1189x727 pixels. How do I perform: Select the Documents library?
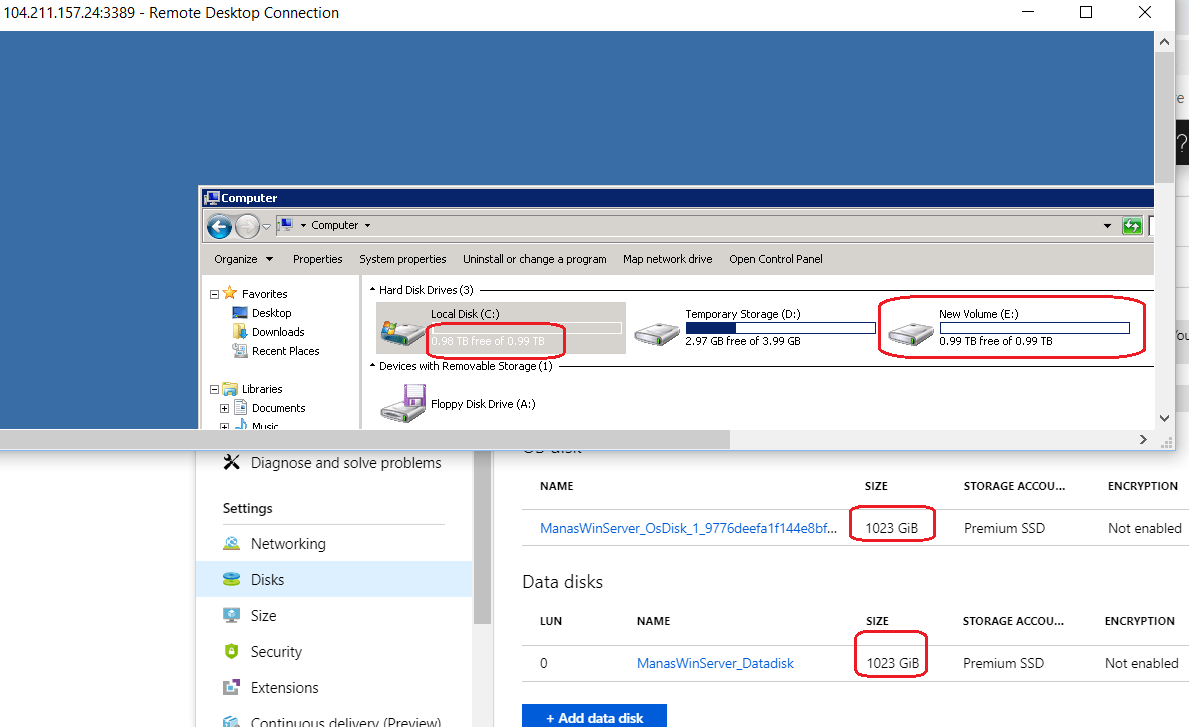coord(278,408)
